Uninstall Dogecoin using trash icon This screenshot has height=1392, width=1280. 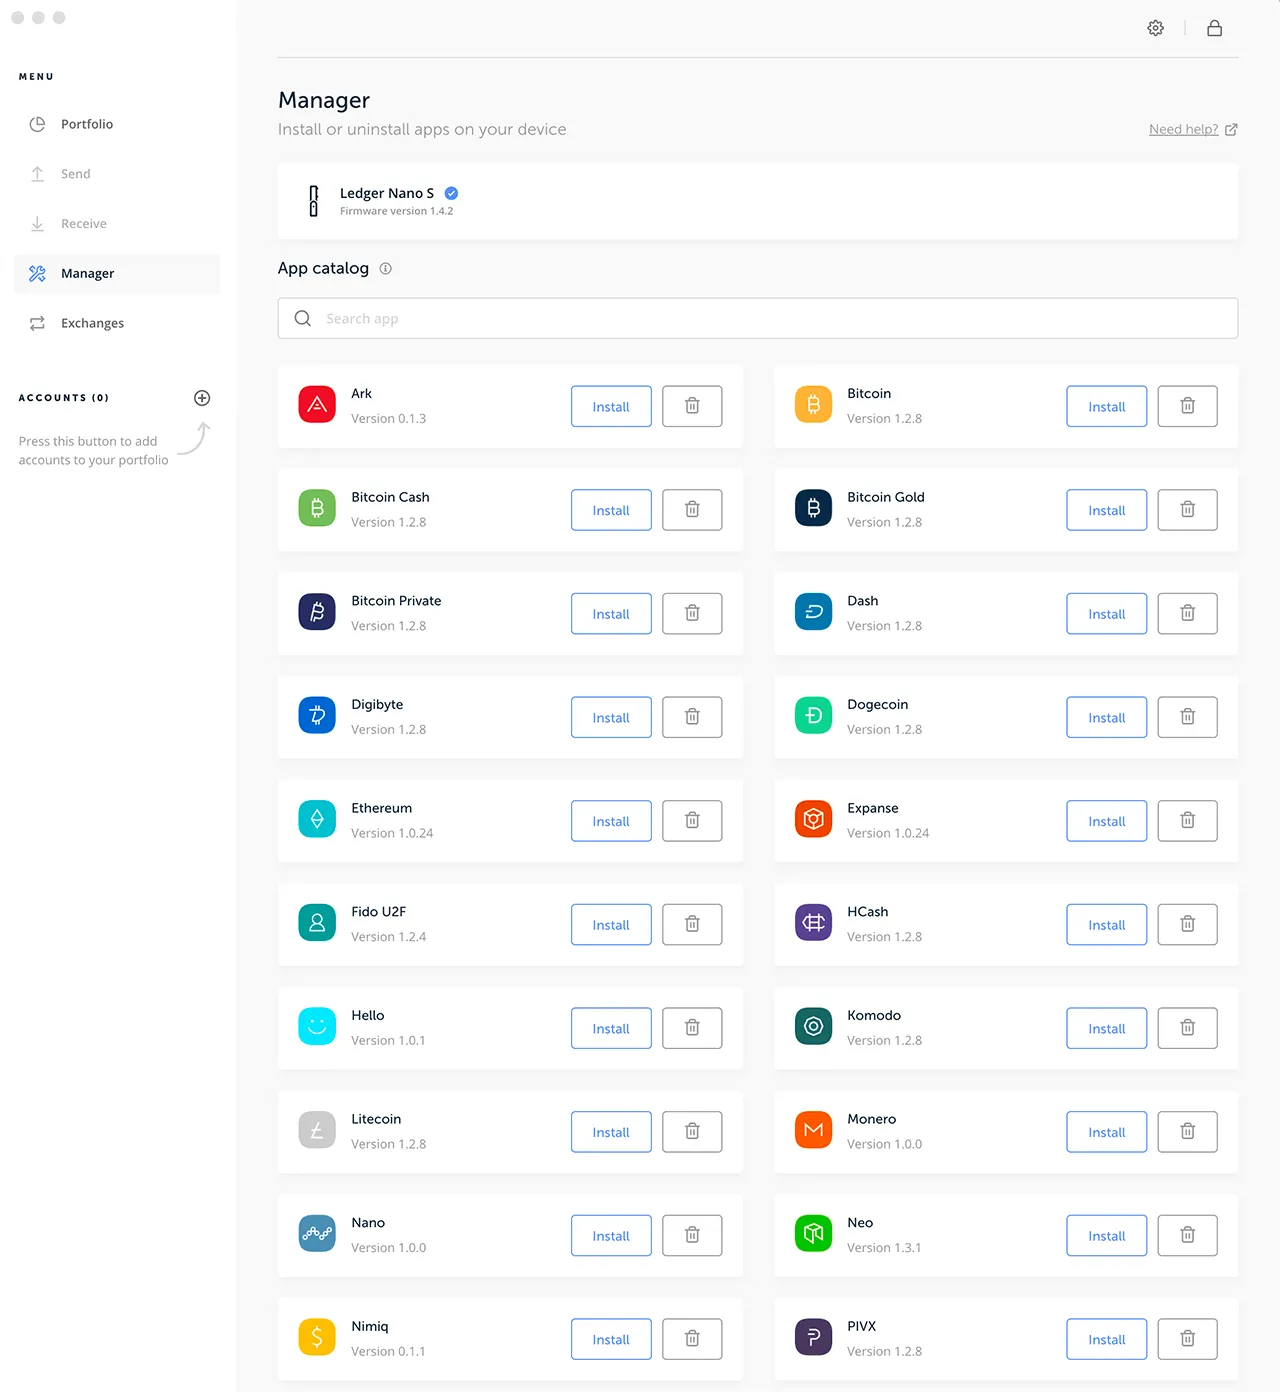pos(1187,717)
